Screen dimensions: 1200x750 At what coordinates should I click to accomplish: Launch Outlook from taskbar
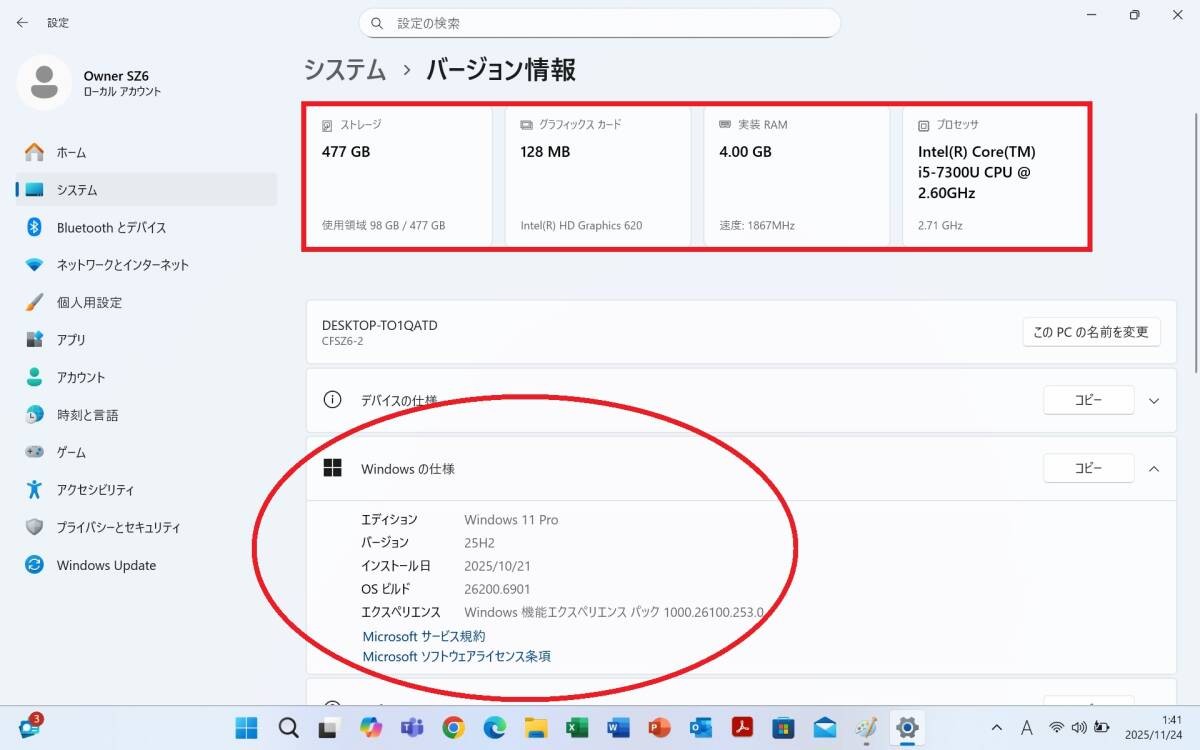700,727
